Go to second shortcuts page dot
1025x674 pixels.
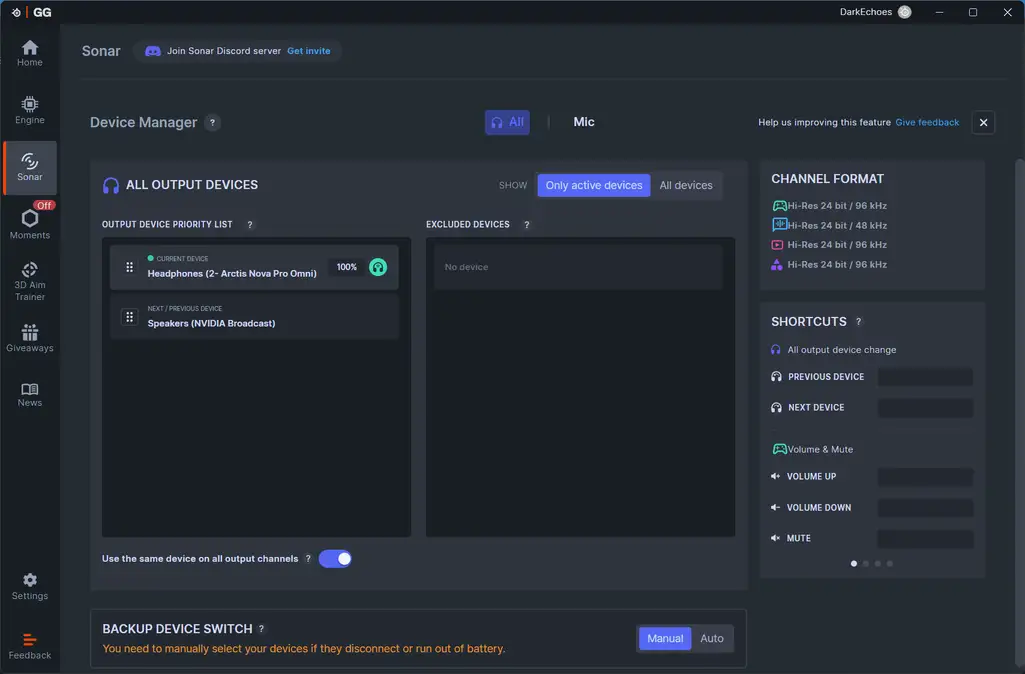[x=866, y=564]
